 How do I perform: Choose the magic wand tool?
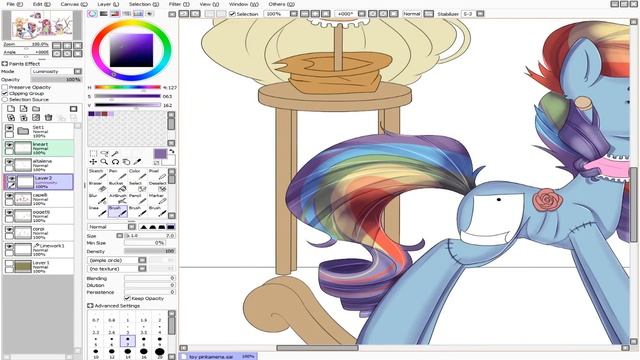click(x=116, y=153)
